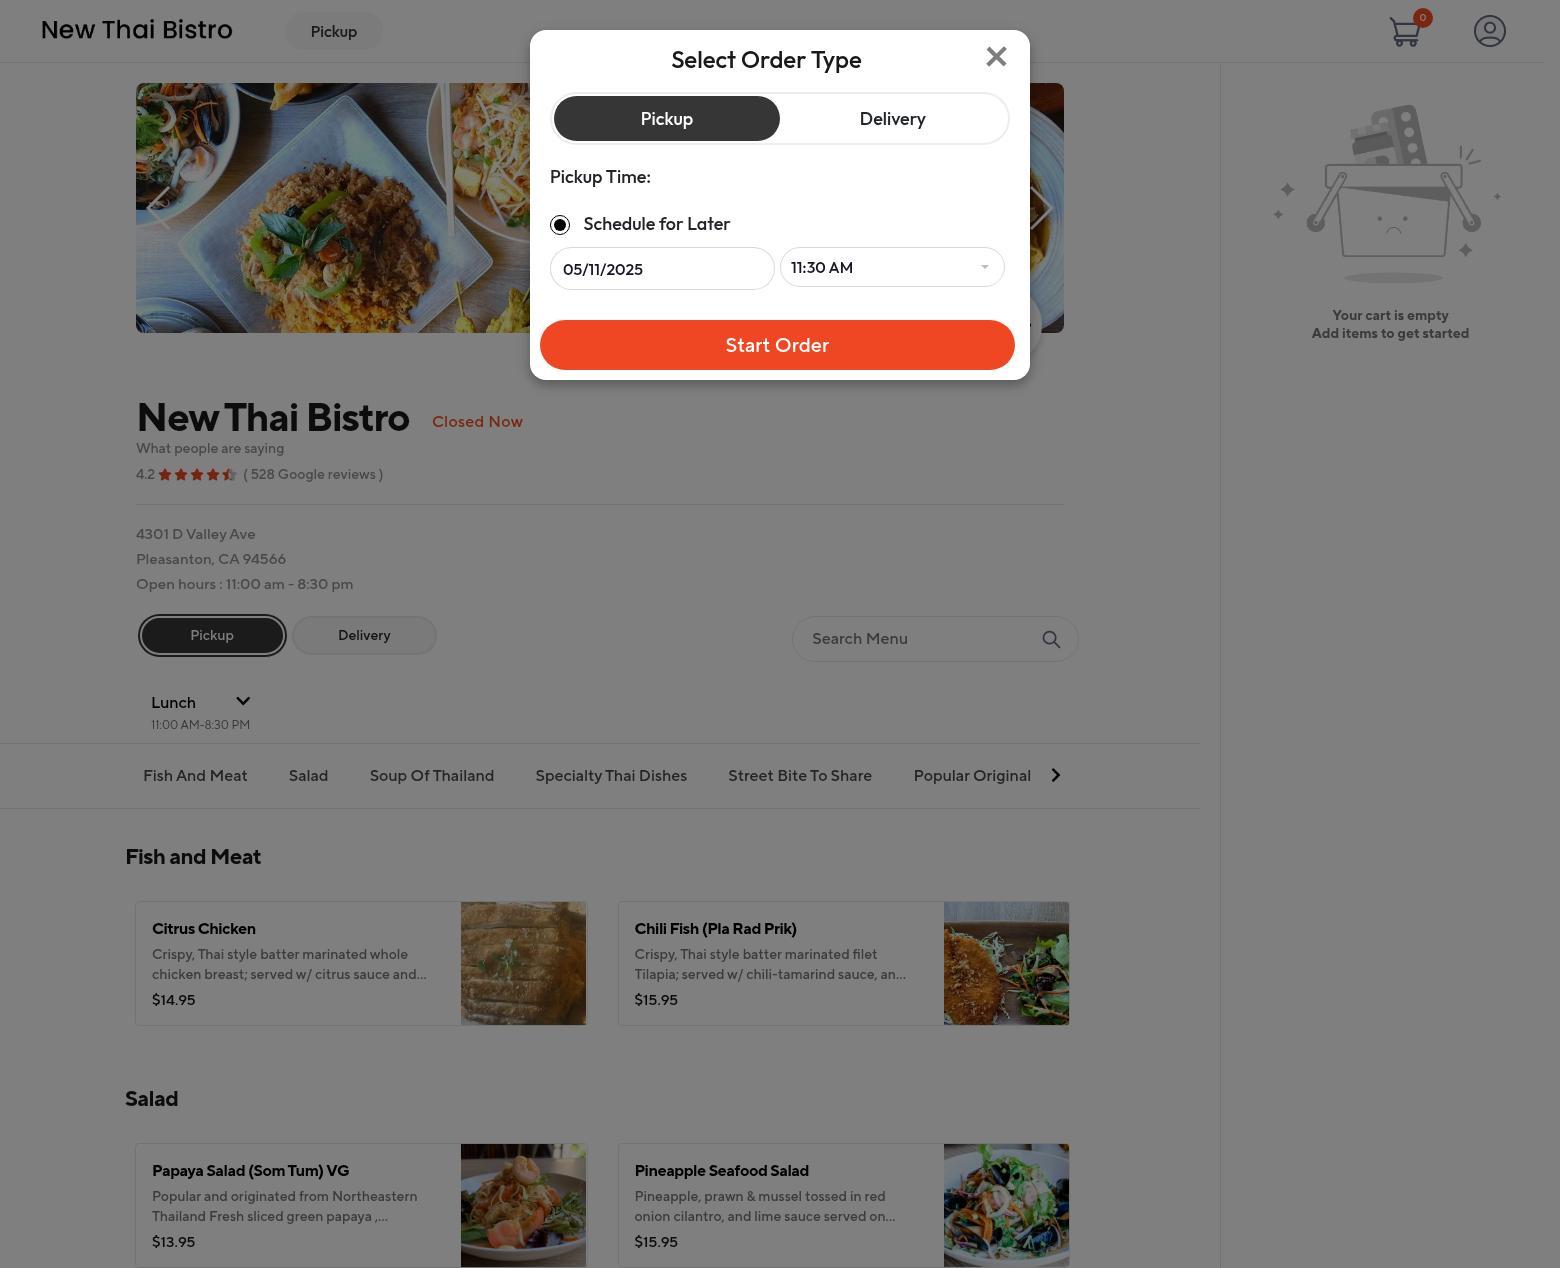Switch order type to Delivery in dialog

coord(892,119)
